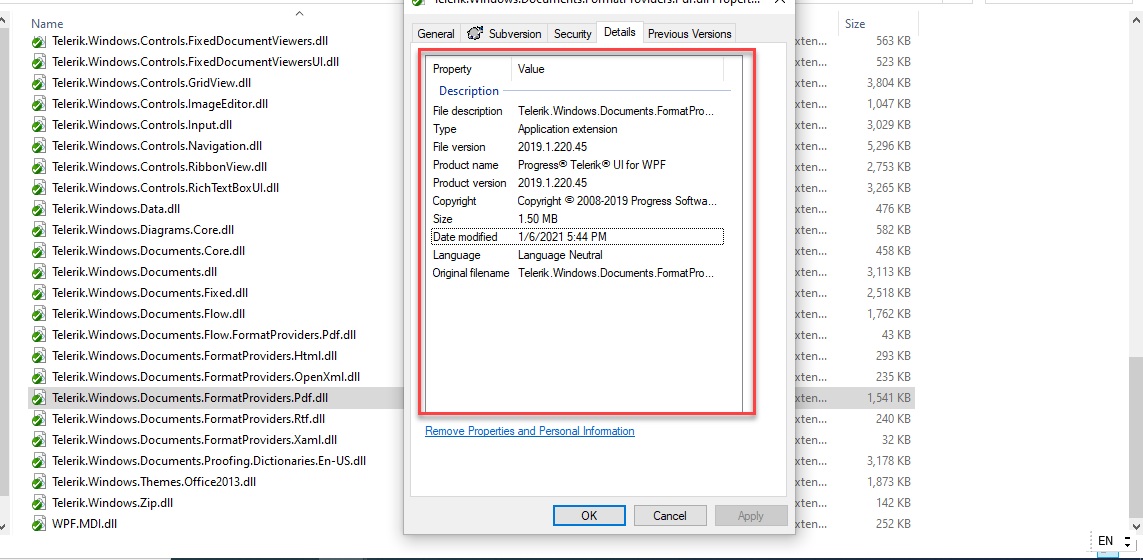Select the icon of Telerik.Windows.Documents.Core.dll

(x=39, y=252)
